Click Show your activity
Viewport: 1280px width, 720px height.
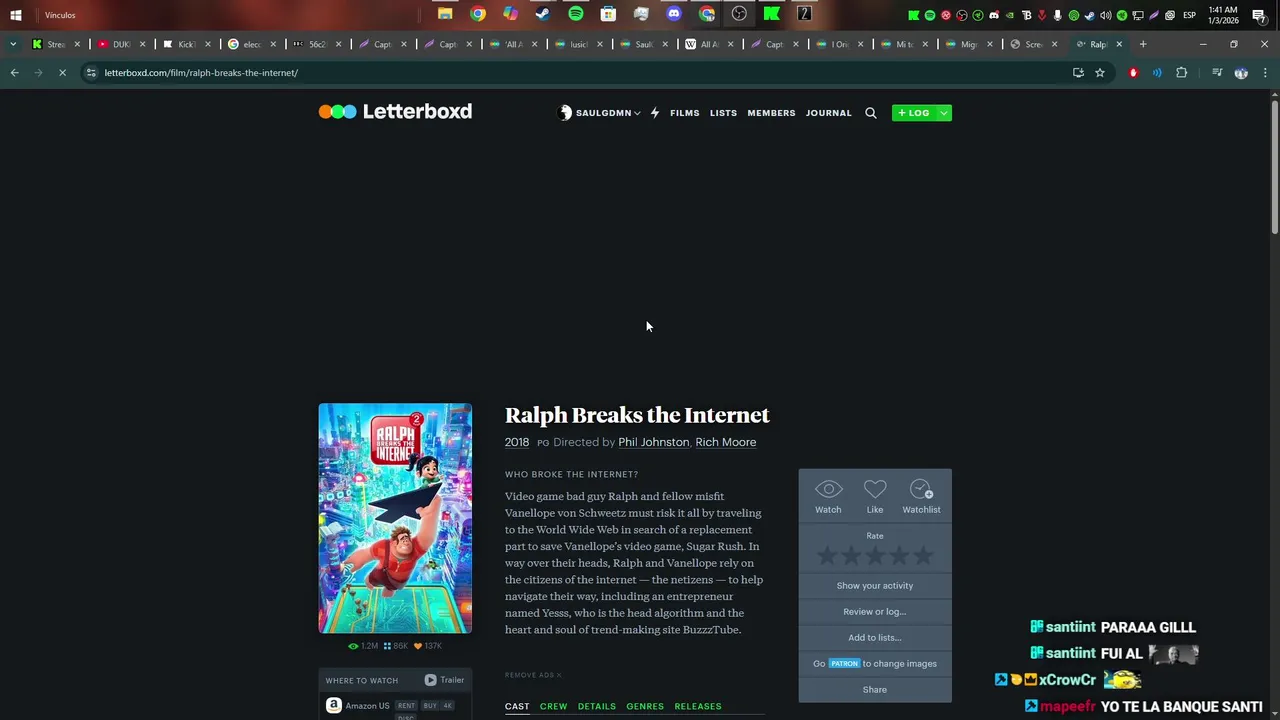pyautogui.click(x=875, y=586)
